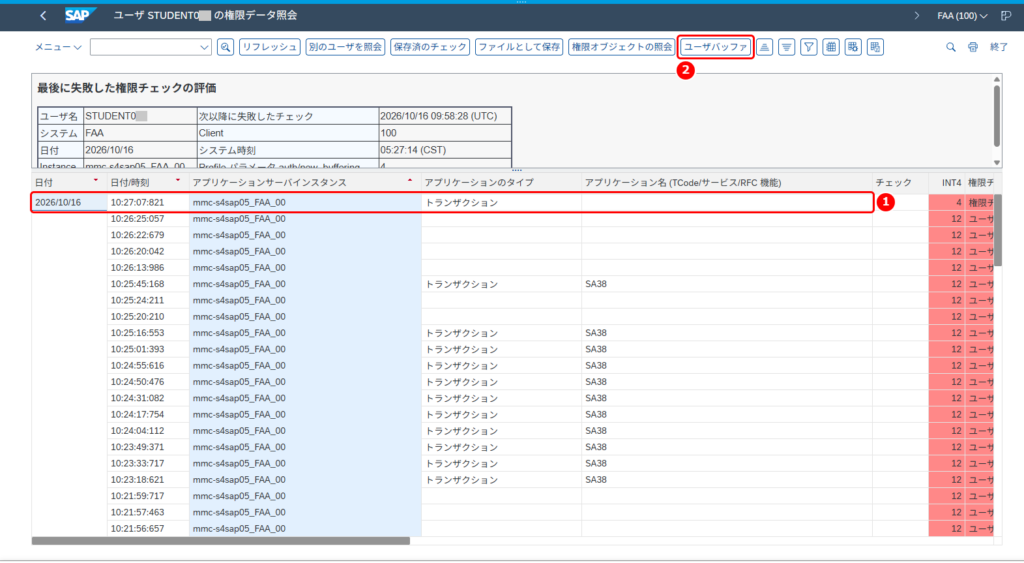
Task: Click the select layout icon
Action: point(853,47)
